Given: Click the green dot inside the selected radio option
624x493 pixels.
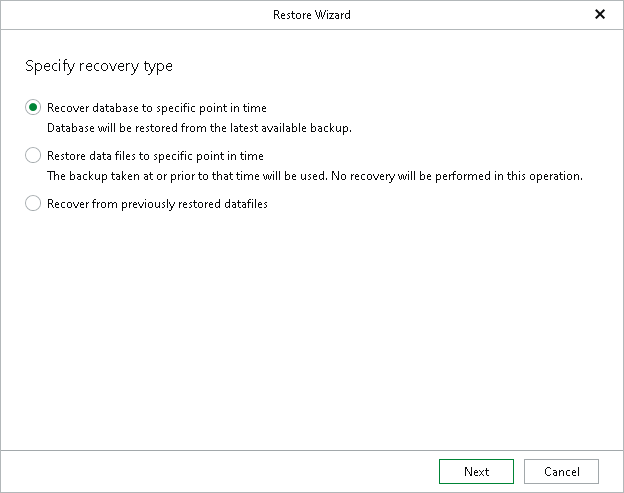Looking at the screenshot, I should 33,107.
